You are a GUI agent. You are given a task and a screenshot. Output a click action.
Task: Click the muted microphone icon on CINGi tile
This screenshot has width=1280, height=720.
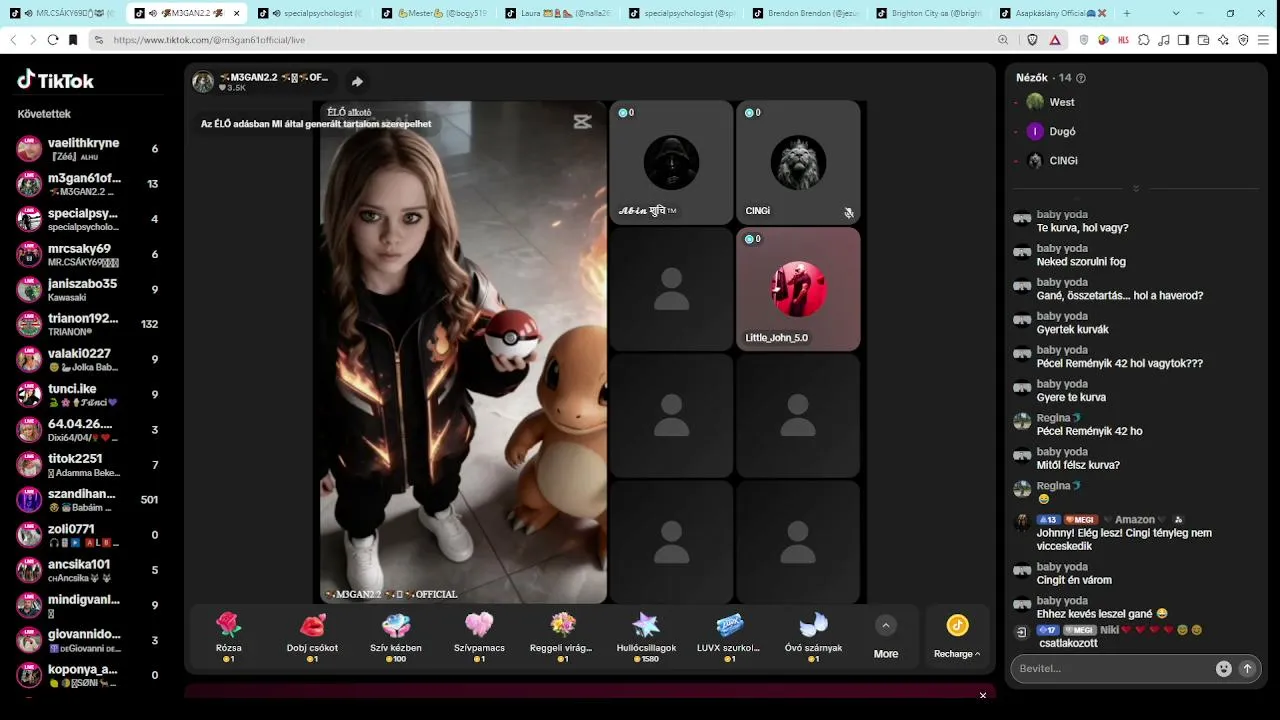tap(848, 213)
